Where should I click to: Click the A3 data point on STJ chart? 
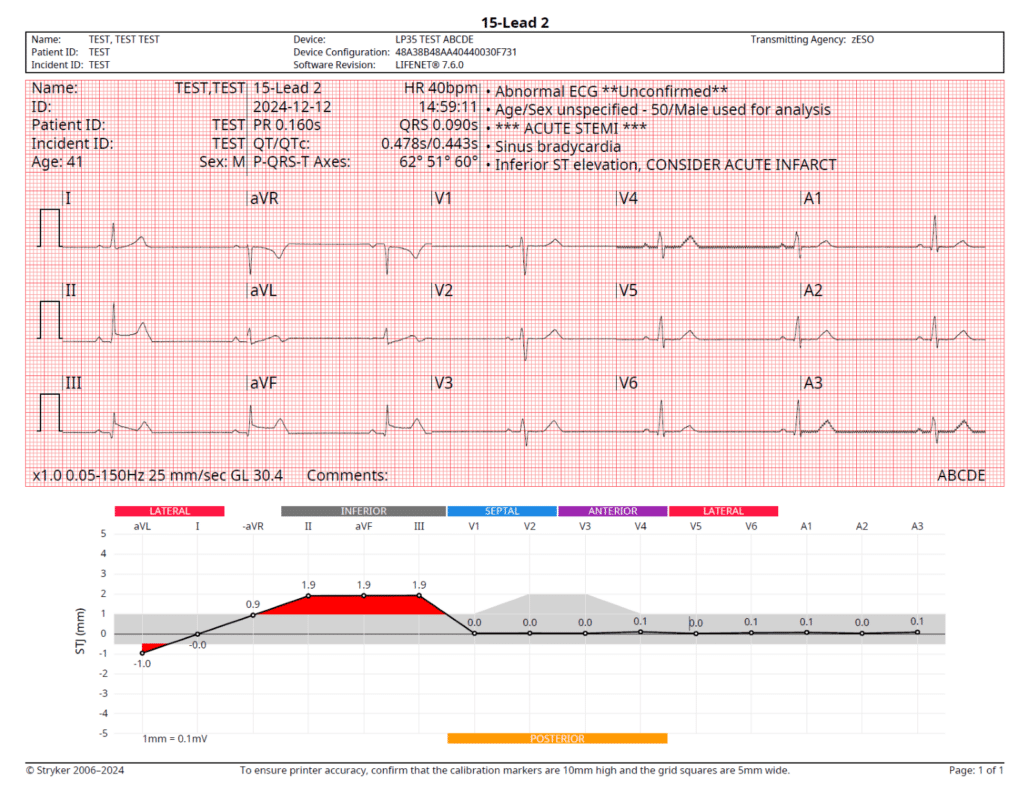point(917,632)
